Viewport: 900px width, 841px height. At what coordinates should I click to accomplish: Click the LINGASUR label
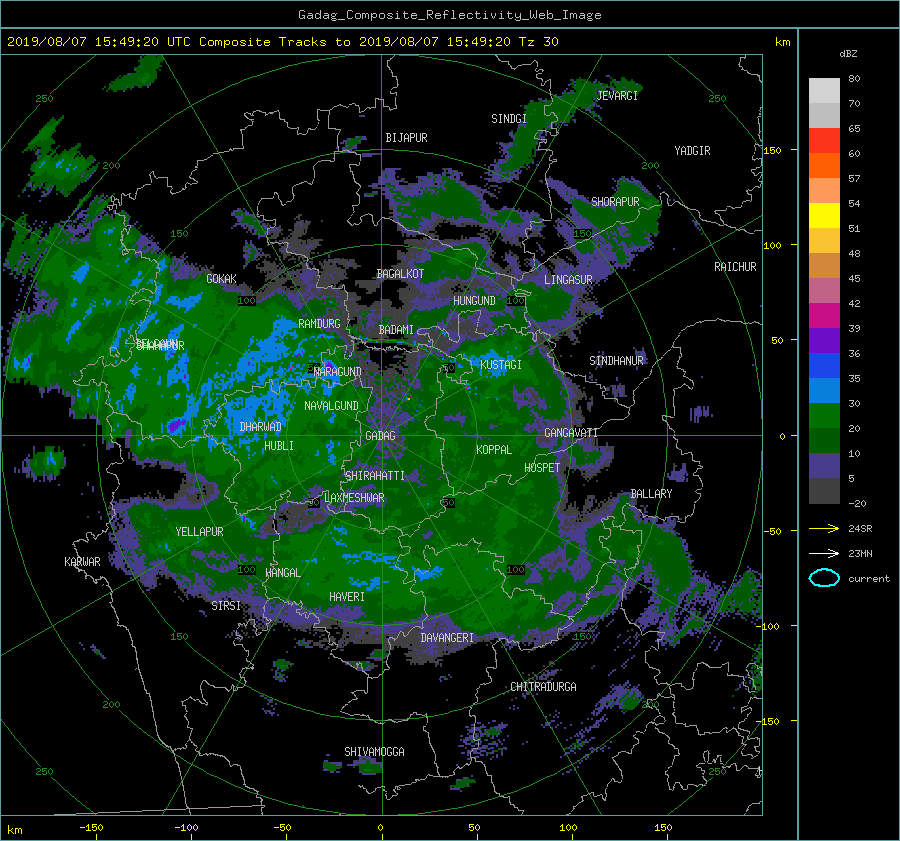(568, 280)
